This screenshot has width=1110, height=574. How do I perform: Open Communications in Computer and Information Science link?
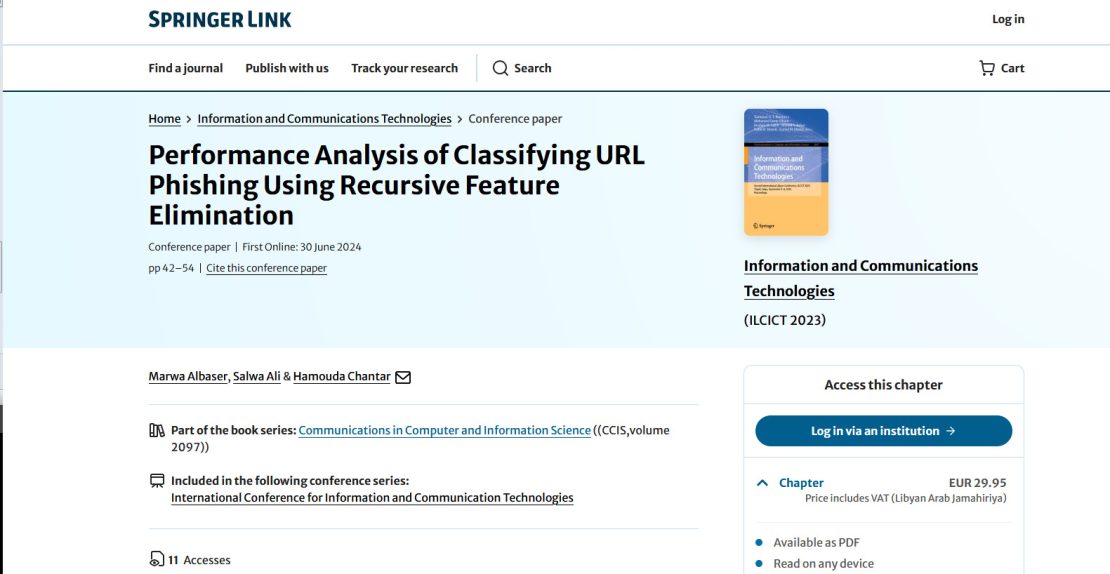[x=444, y=430]
